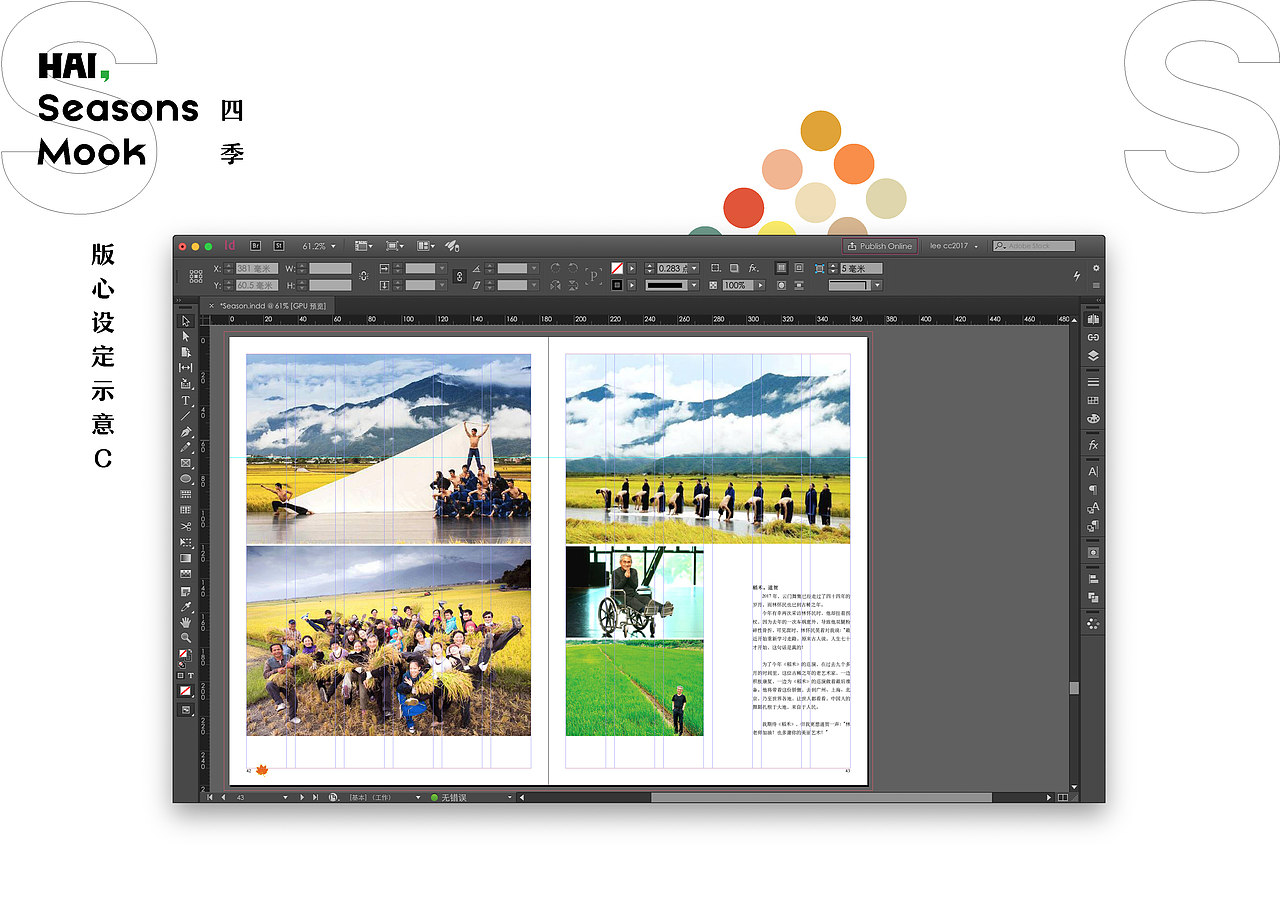1280x899 pixels.
Task: Toggle constrain proportions for scaling link
Action: click(x=459, y=276)
